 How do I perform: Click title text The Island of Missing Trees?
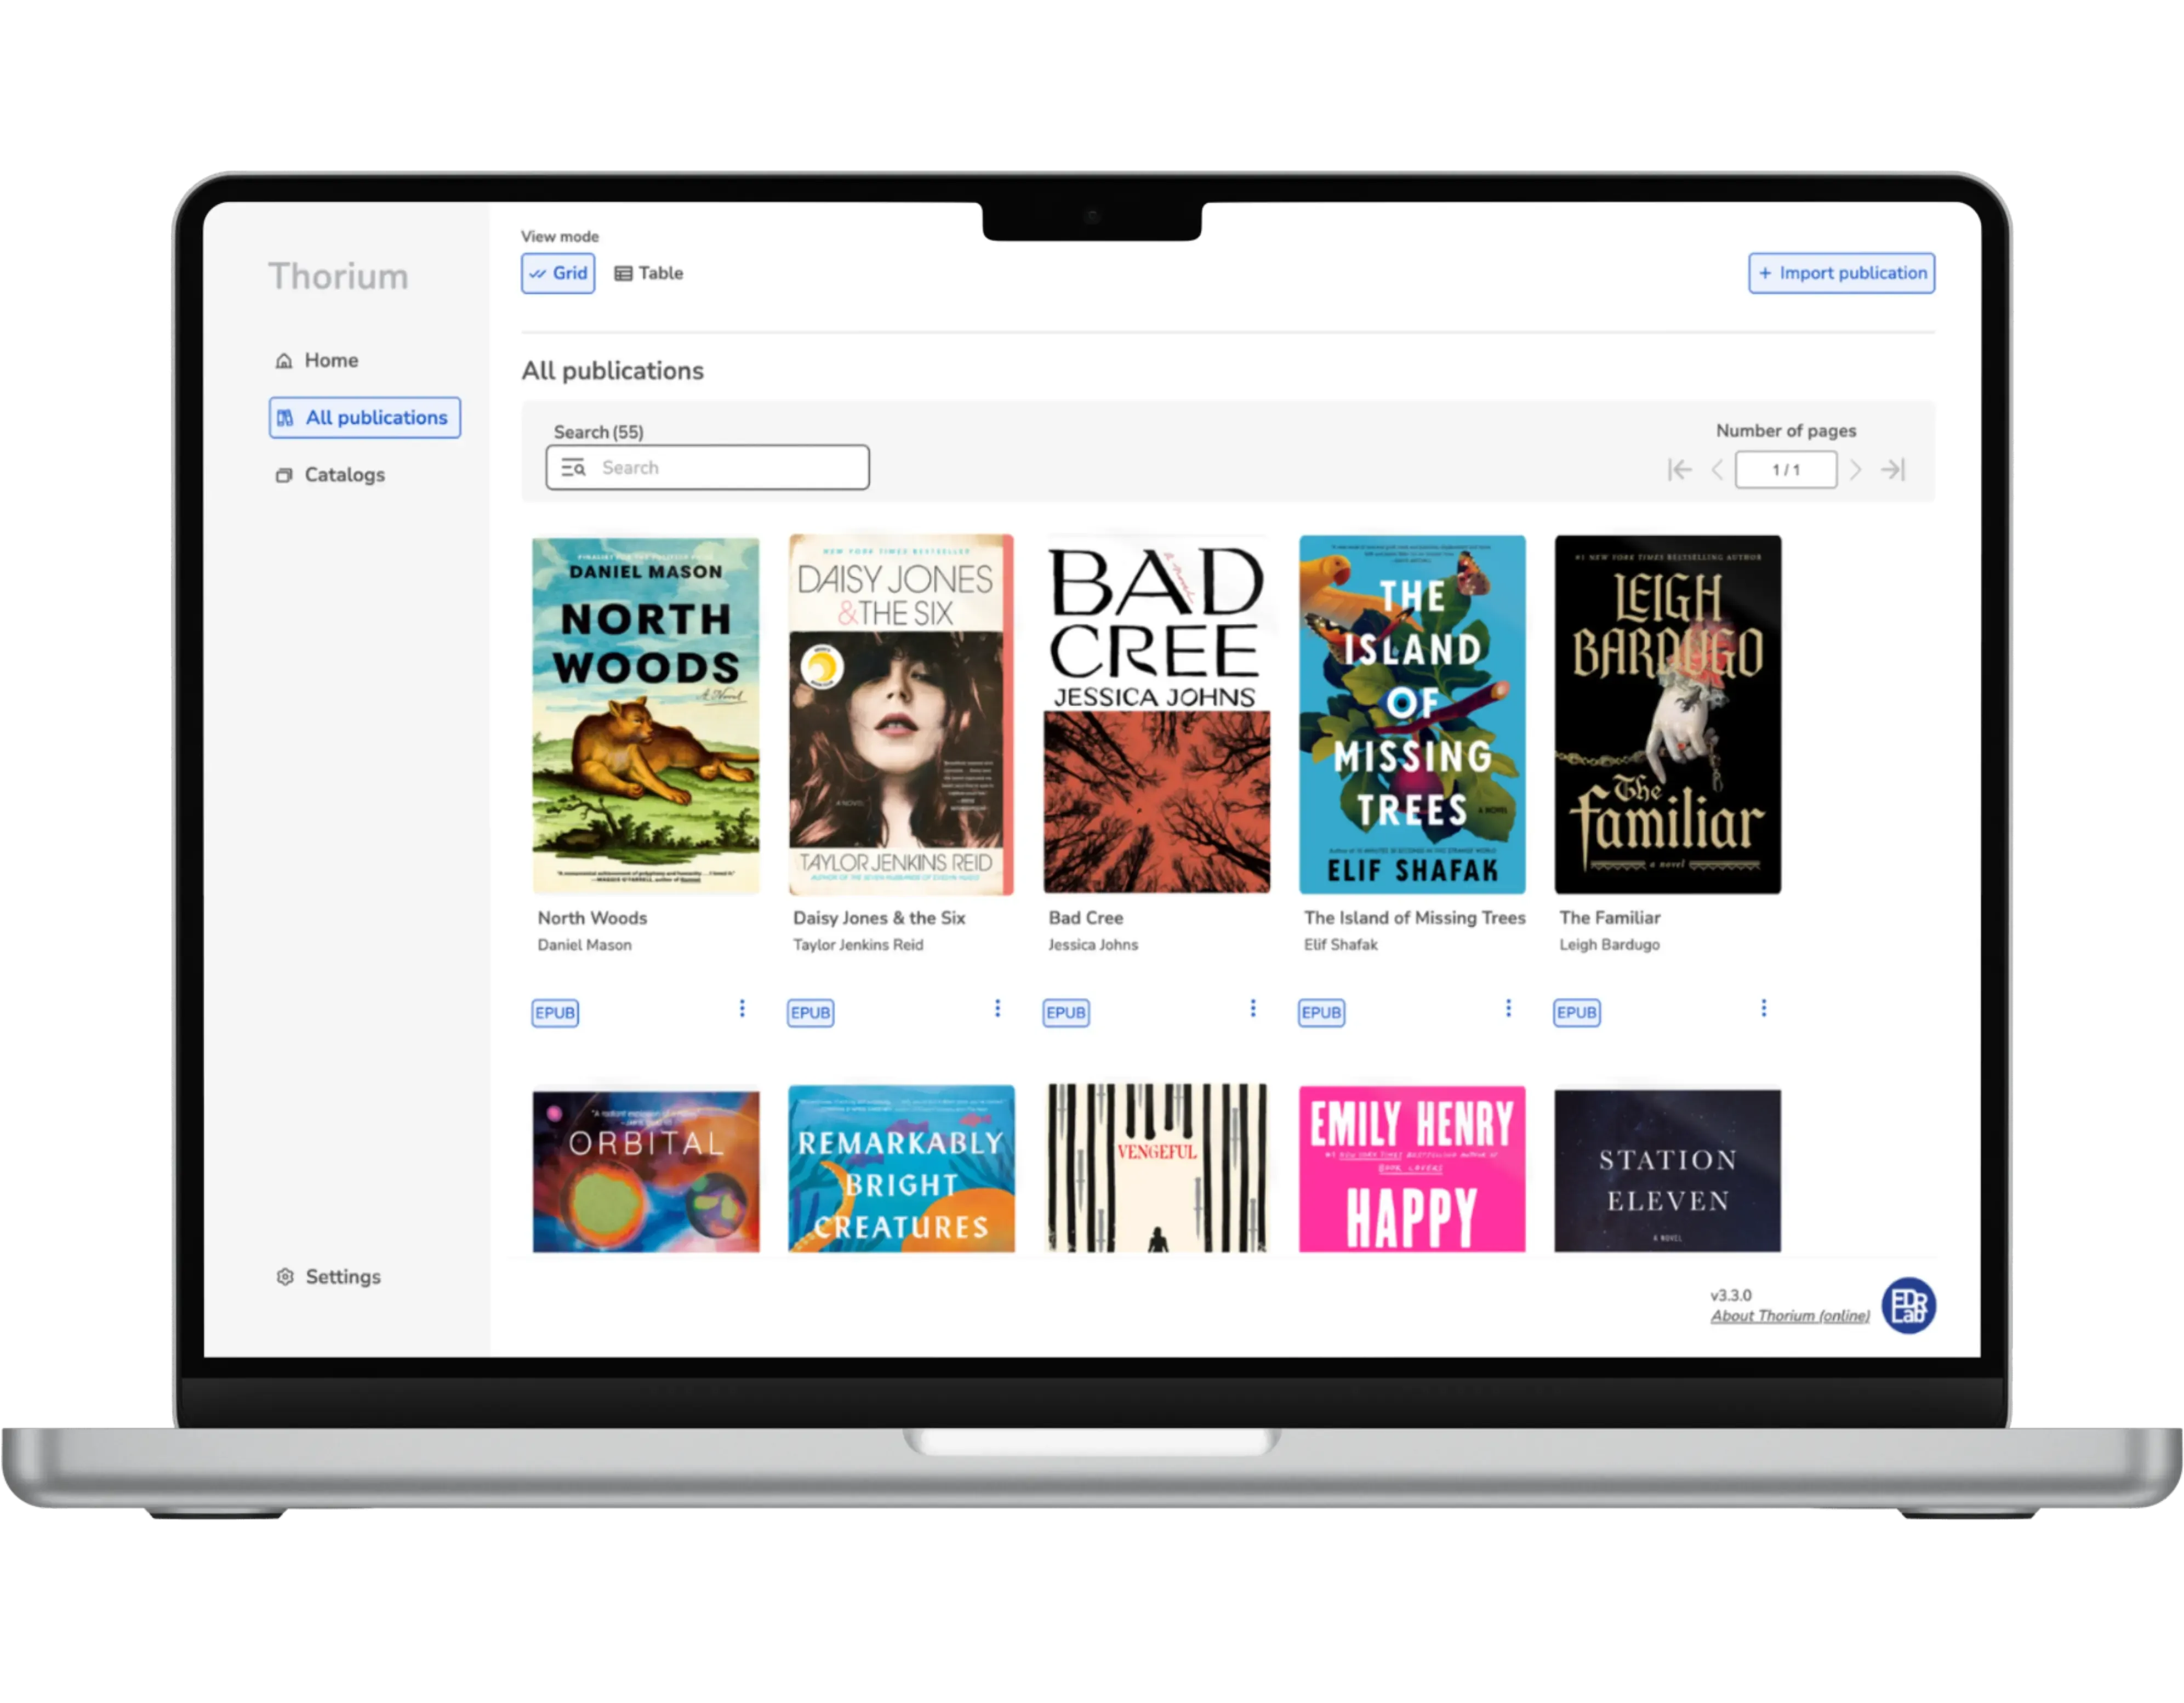pos(1414,917)
